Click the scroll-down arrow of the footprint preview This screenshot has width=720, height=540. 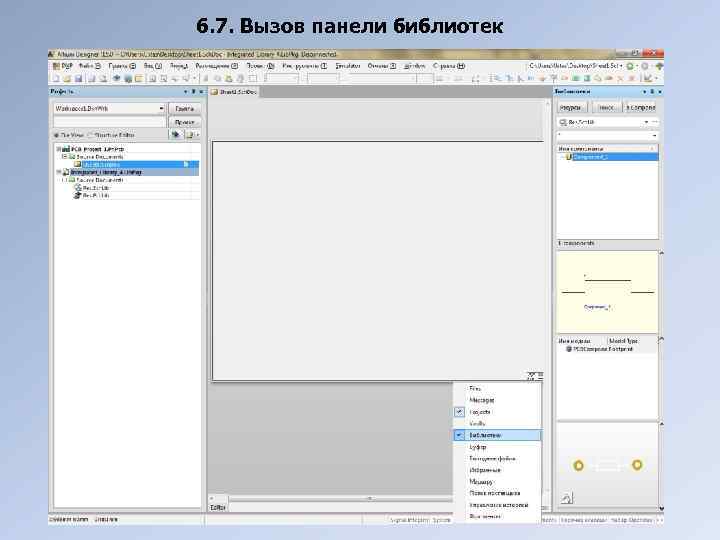(662, 508)
